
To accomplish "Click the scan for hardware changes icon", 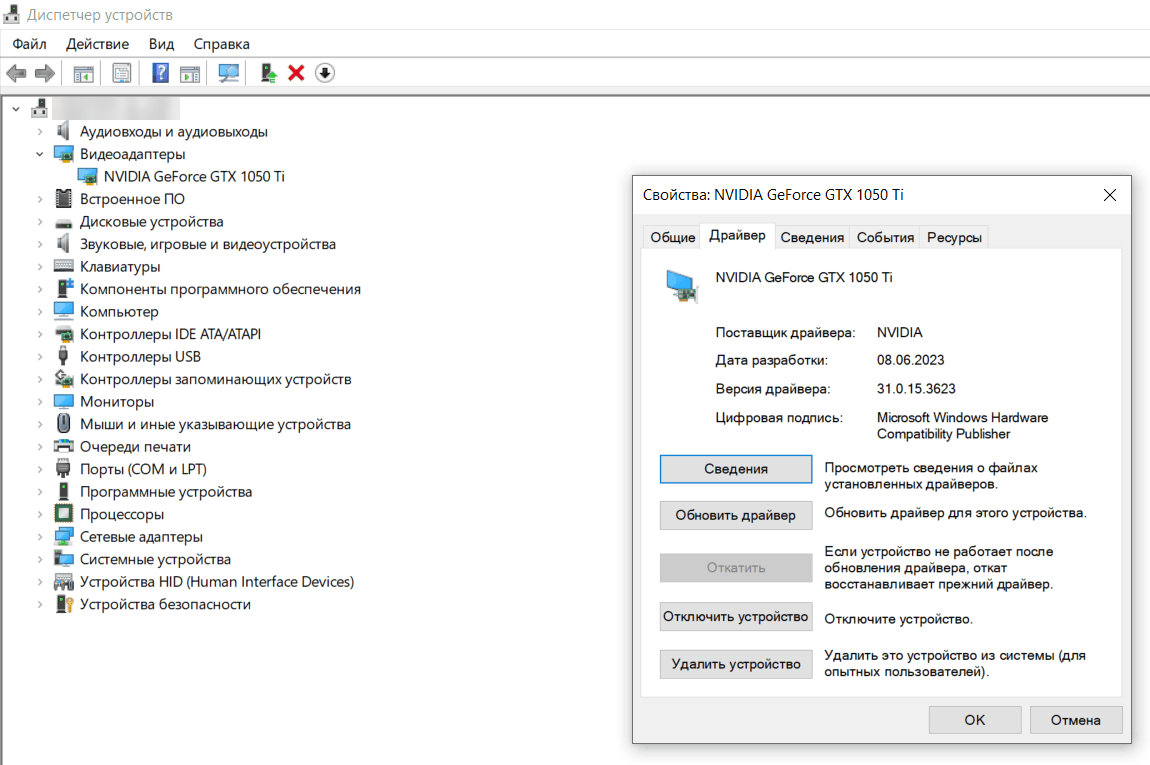I will click(x=229, y=73).
